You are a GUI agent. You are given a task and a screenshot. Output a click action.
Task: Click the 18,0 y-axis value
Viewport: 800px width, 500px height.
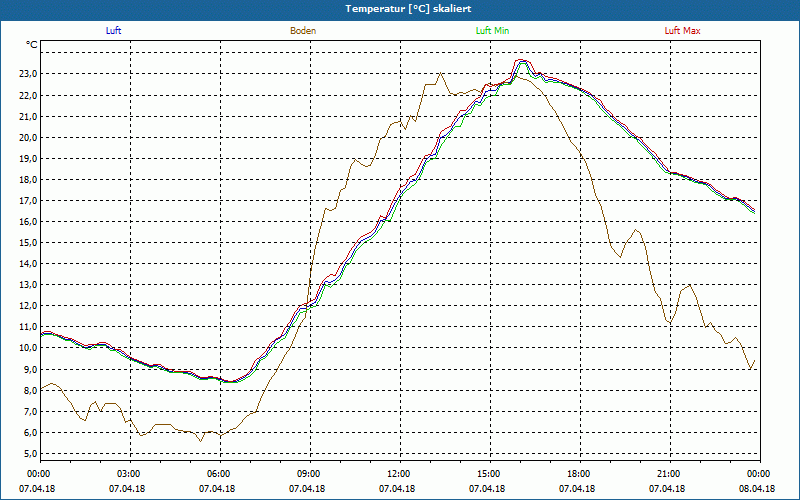pos(29,180)
